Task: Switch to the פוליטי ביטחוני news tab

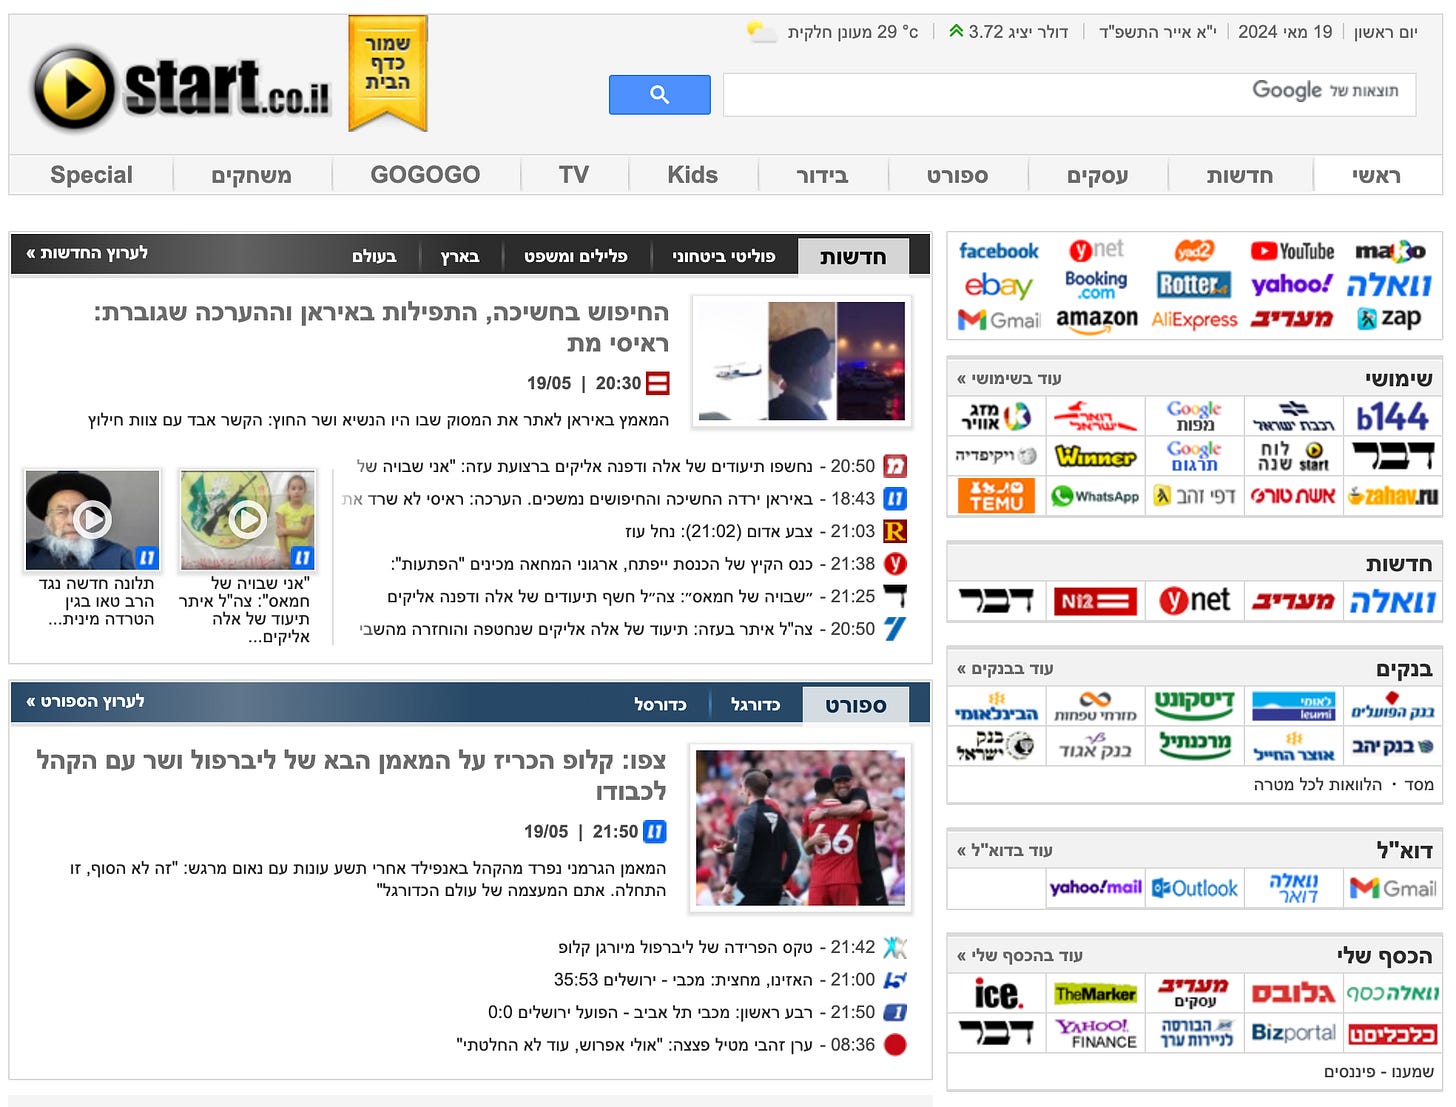Action: tap(724, 256)
